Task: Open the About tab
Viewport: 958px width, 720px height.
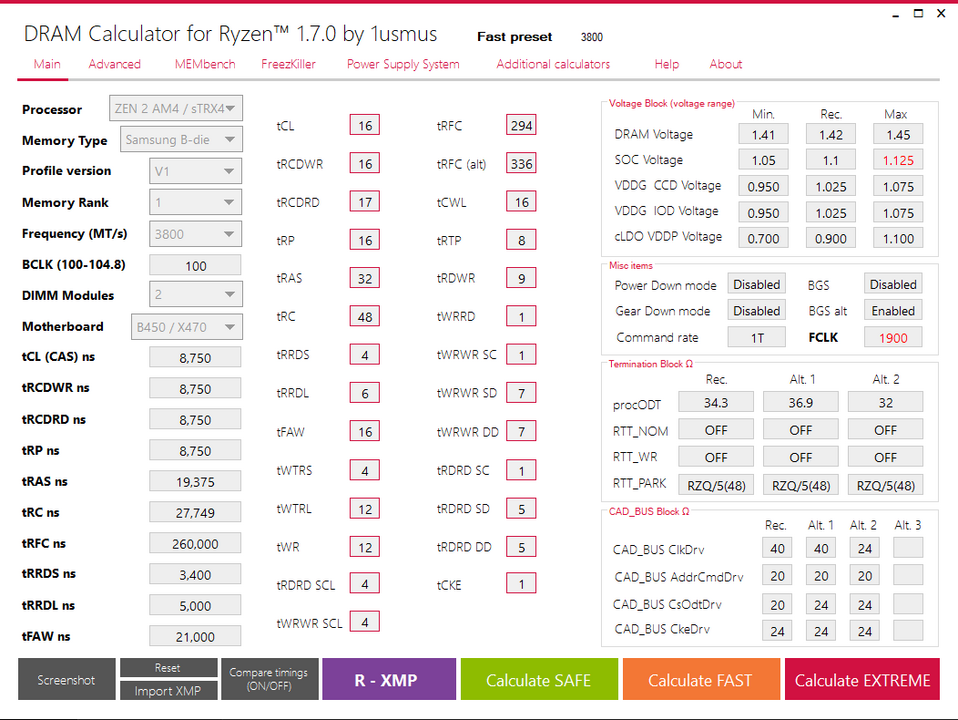Action: click(726, 64)
